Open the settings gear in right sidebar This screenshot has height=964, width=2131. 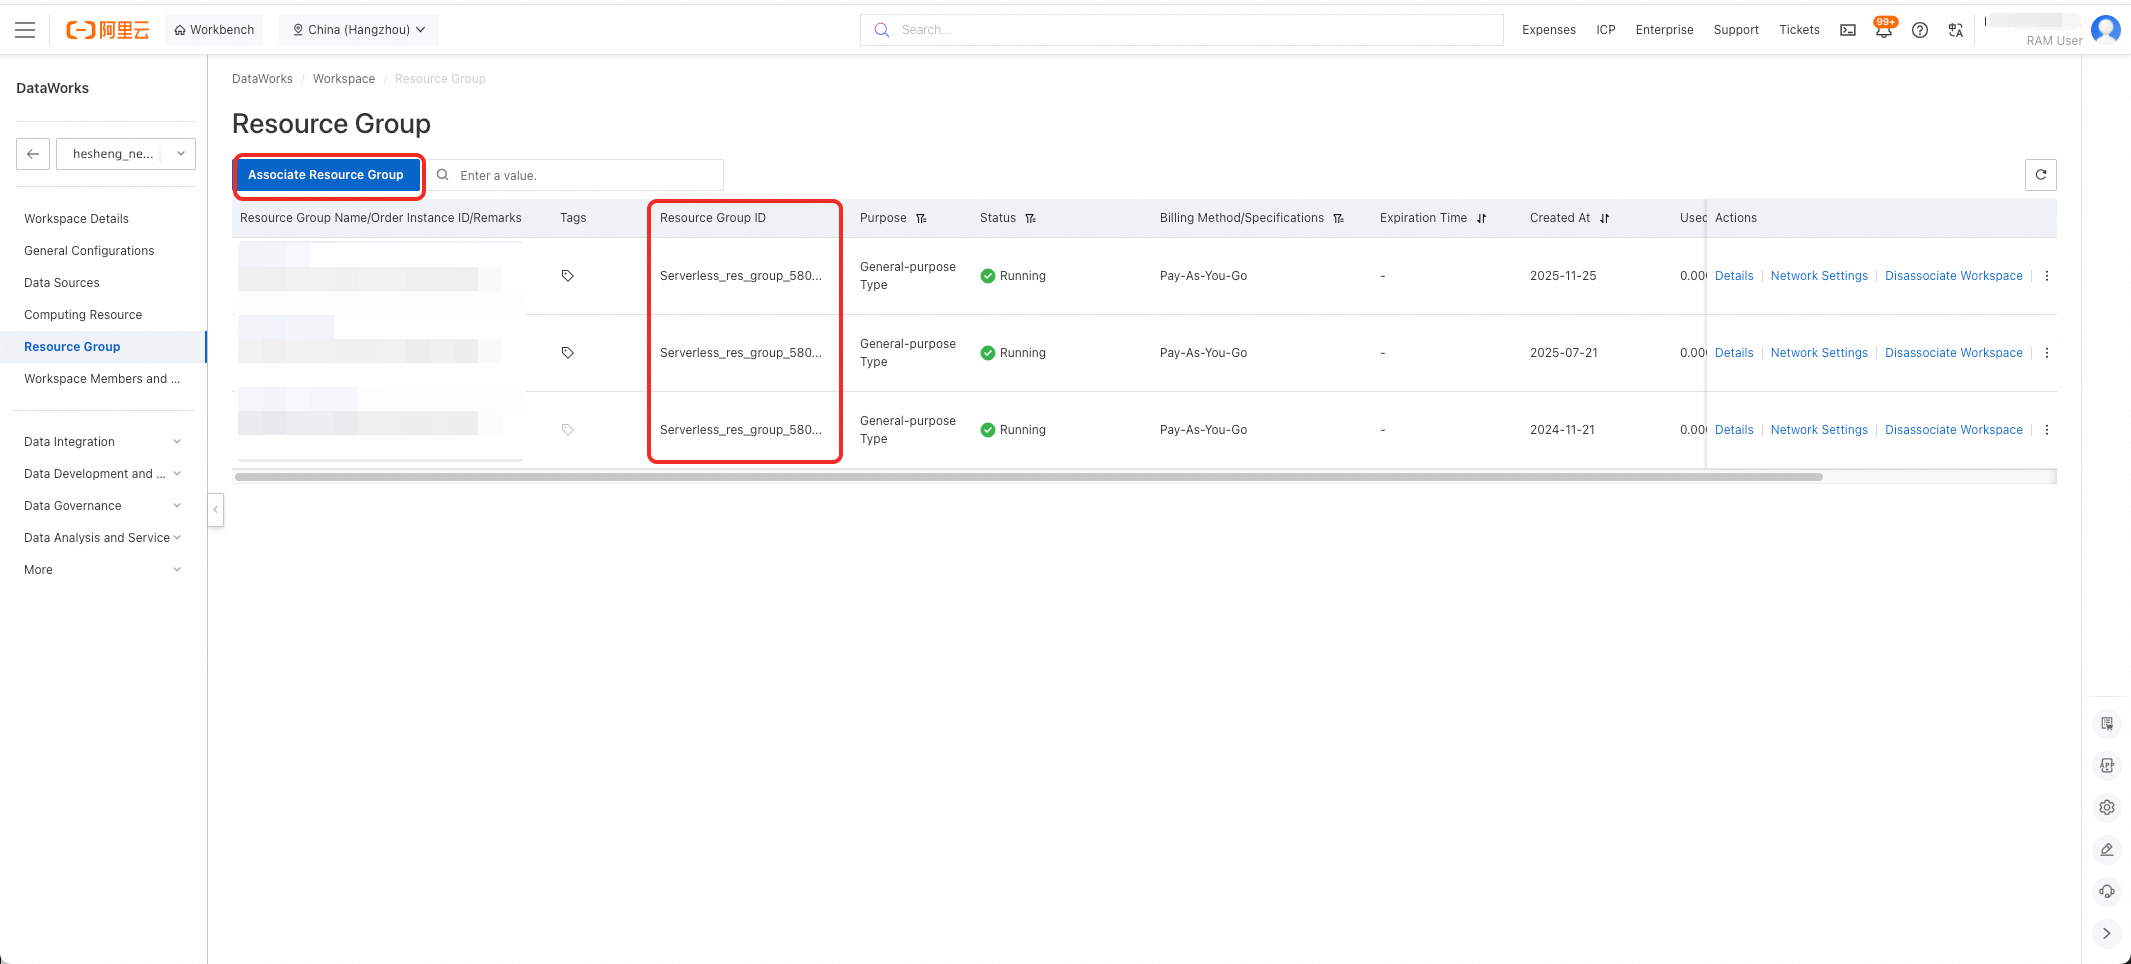(x=2107, y=807)
